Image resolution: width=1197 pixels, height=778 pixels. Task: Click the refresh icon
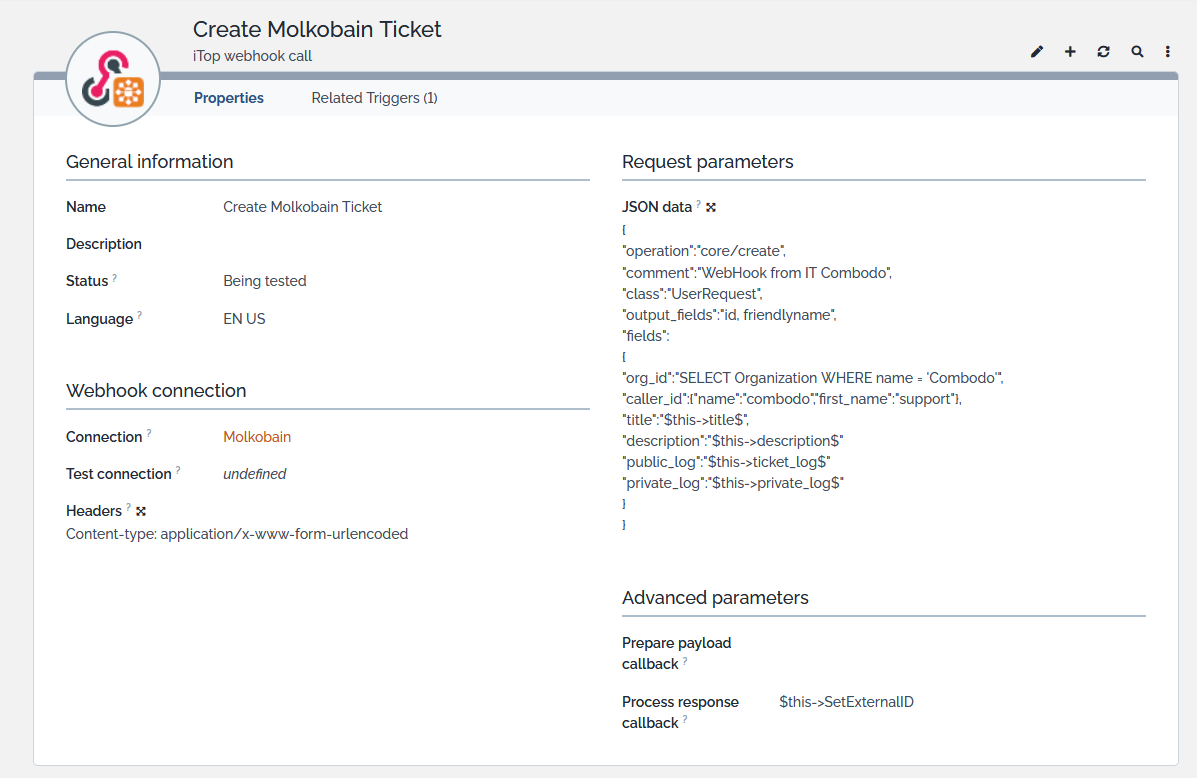pyautogui.click(x=1103, y=52)
